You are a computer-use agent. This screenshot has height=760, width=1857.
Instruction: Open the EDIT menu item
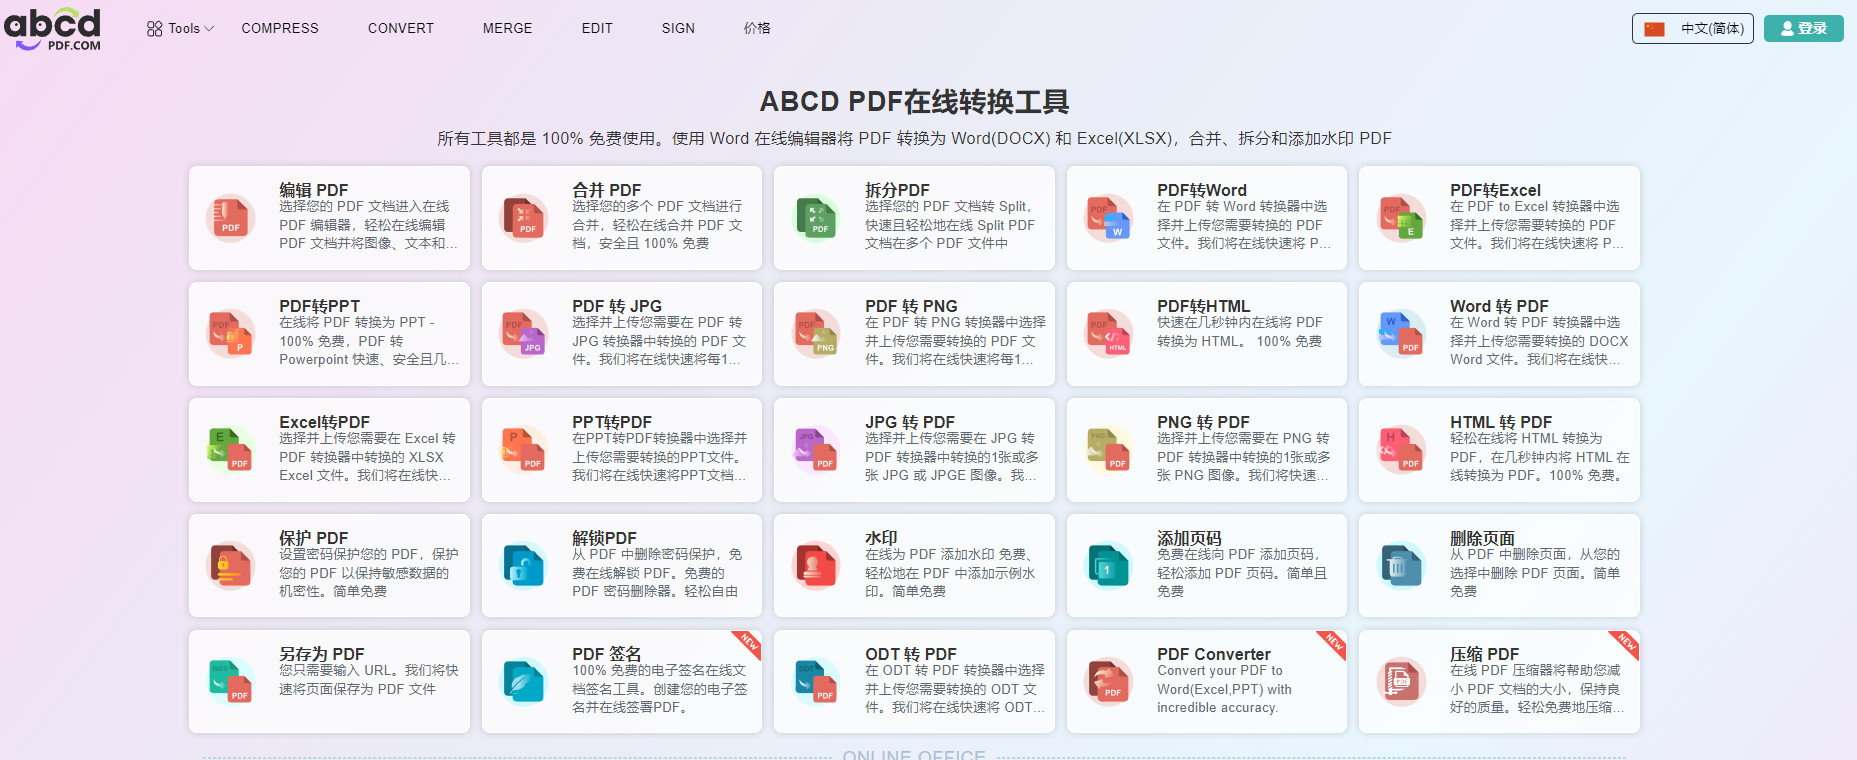[x=597, y=28]
